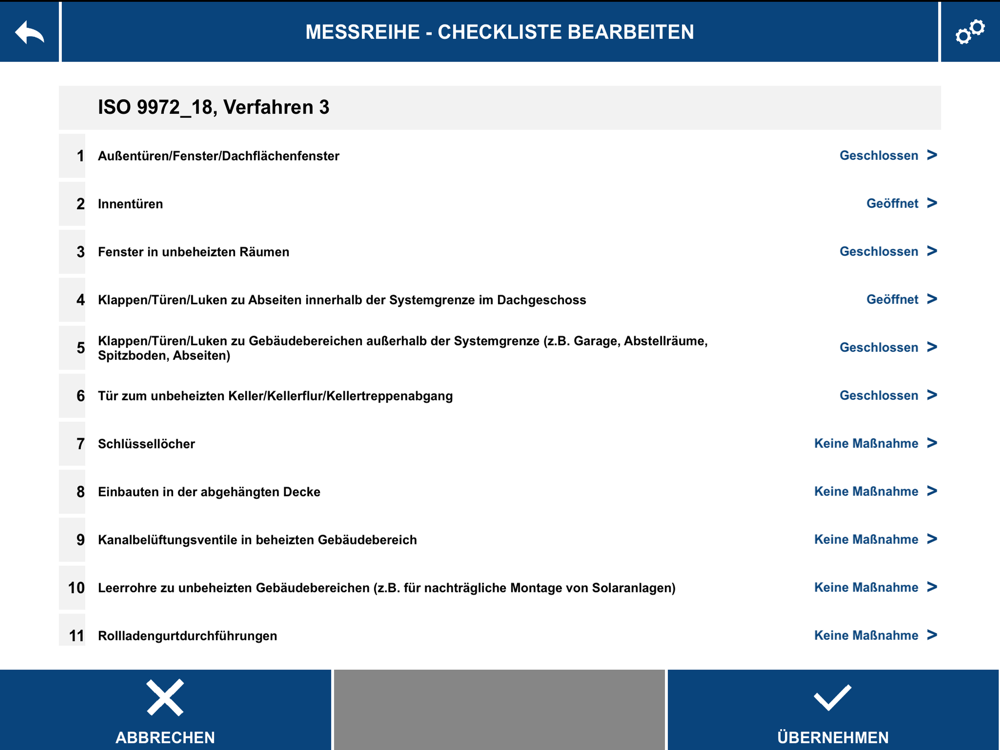This screenshot has height=750, width=1000.
Task: Change Geöffnet value for Innentüren
Action: click(901, 203)
